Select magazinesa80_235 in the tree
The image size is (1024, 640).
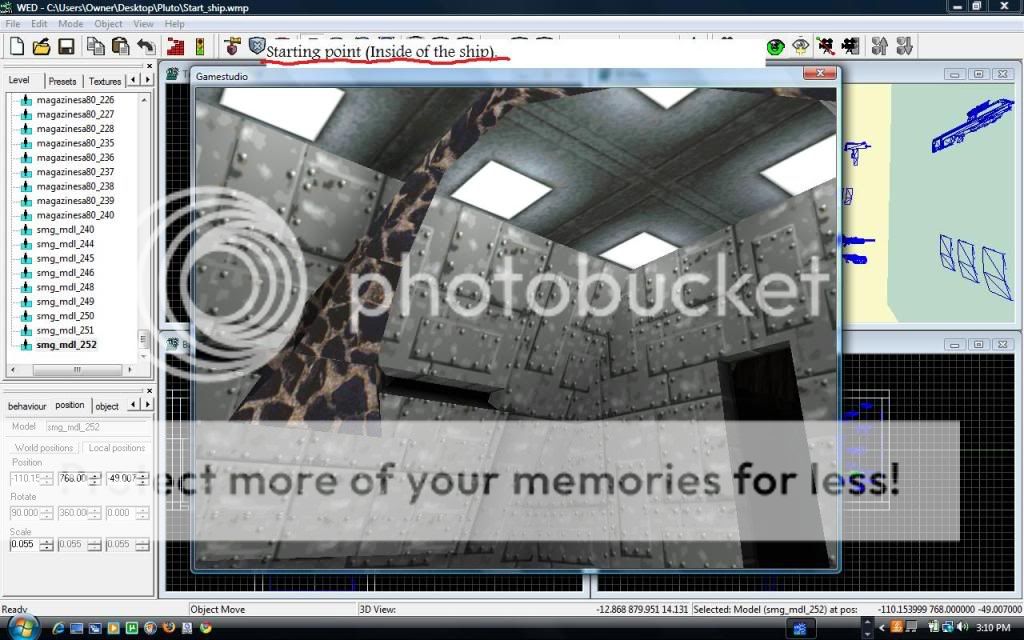point(75,143)
